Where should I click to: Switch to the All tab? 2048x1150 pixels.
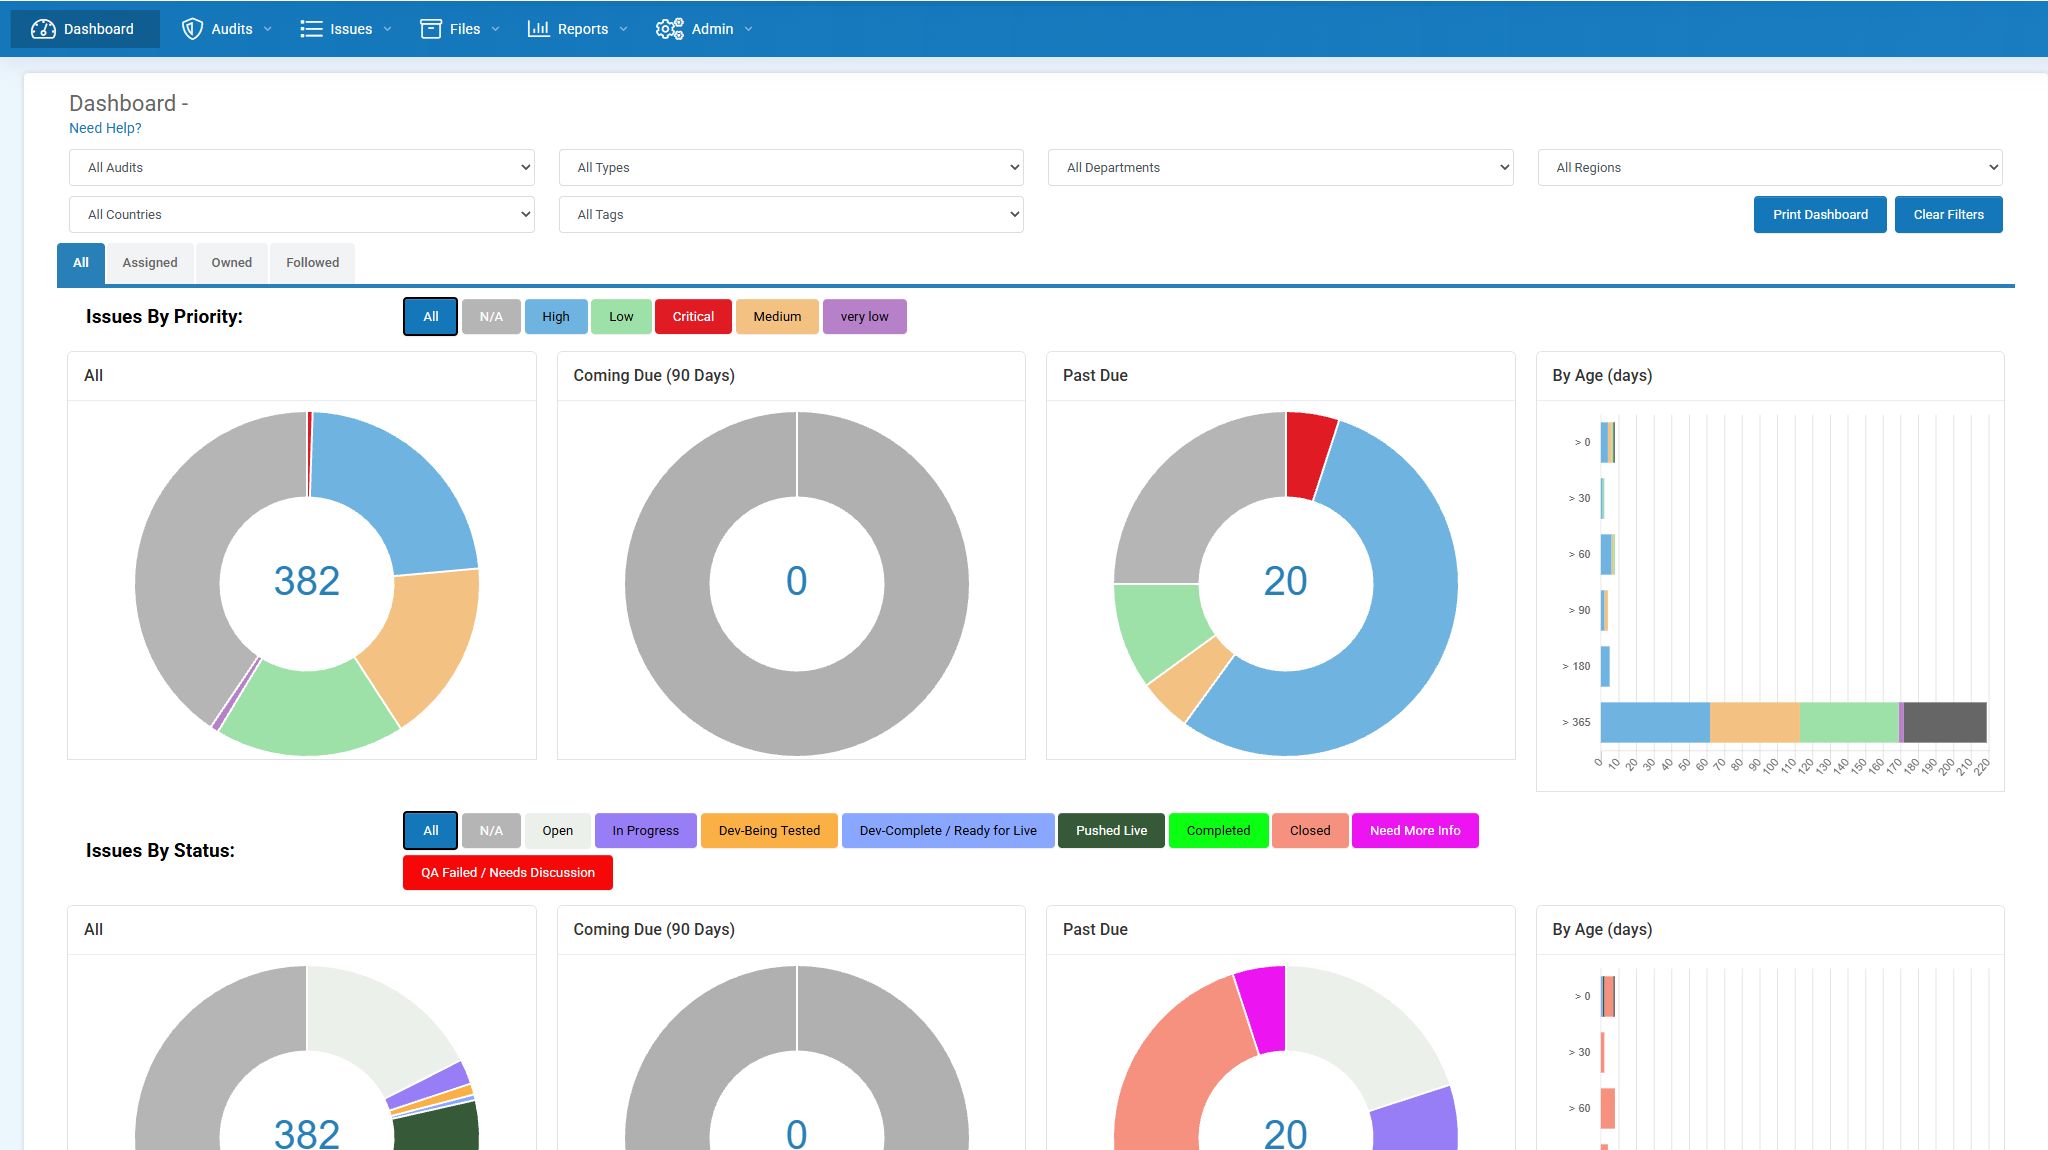81,263
